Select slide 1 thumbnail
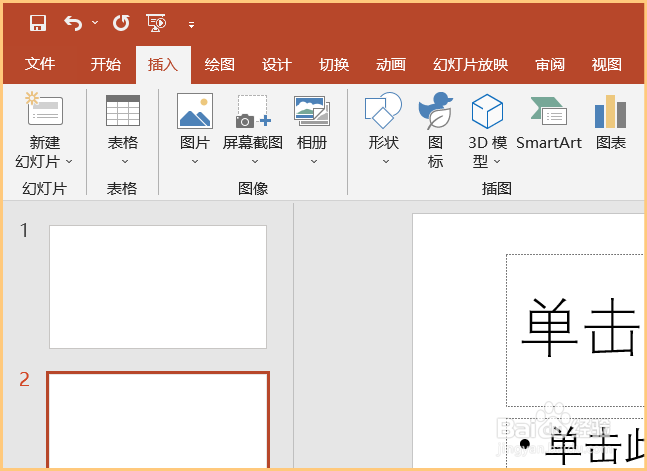The height and width of the screenshot is (471, 647). click(x=158, y=287)
